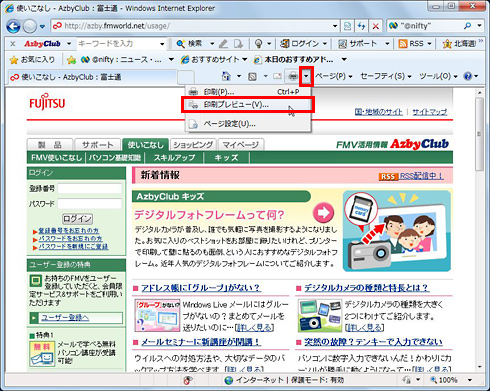Open the RSS toolbar button
This screenshot has width=490, height=391.
[x=411, y=44]
